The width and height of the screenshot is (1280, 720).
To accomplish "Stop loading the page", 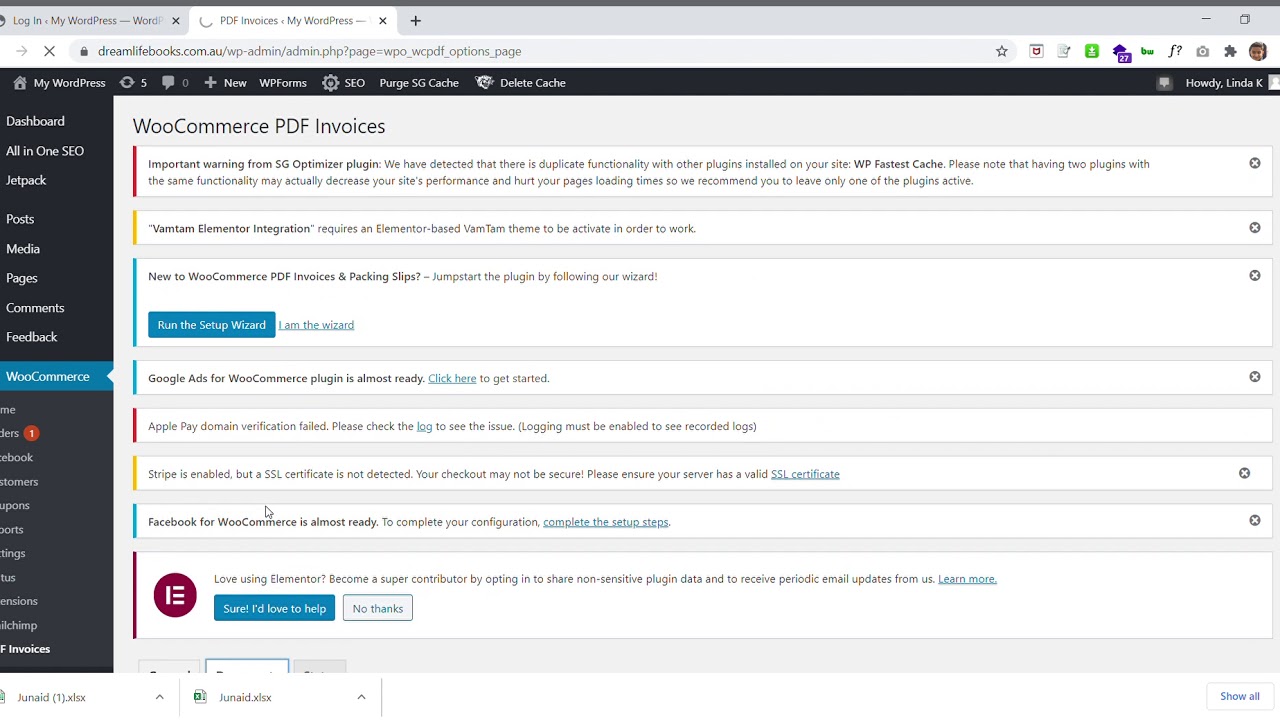I will (x=49, y=51).
